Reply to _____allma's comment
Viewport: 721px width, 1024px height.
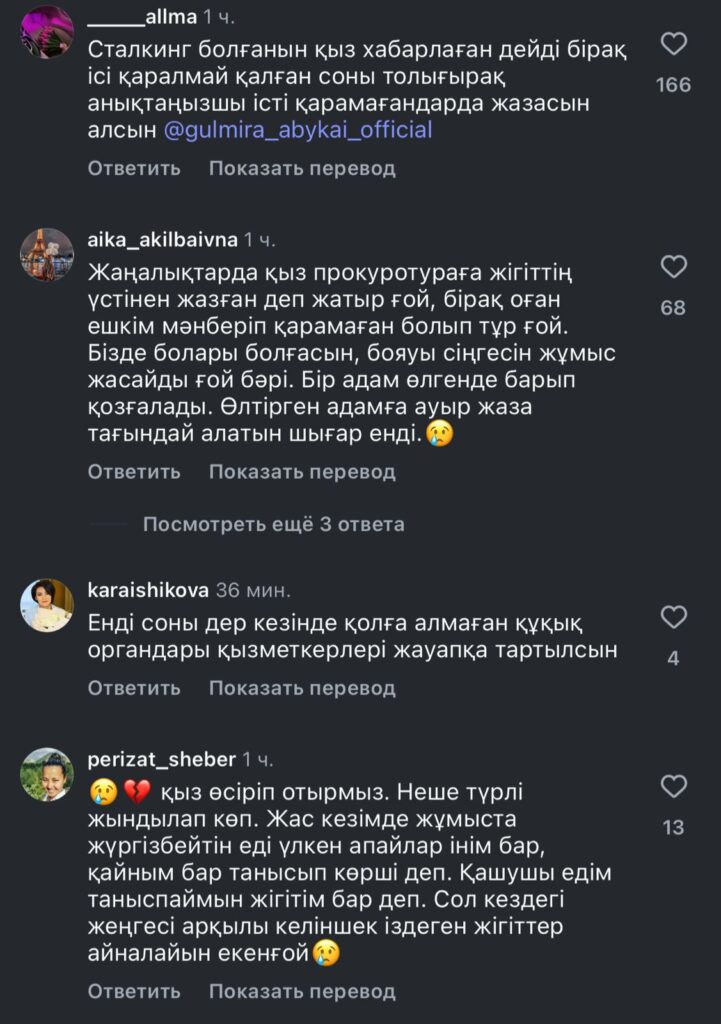click(x=134, y=169)
